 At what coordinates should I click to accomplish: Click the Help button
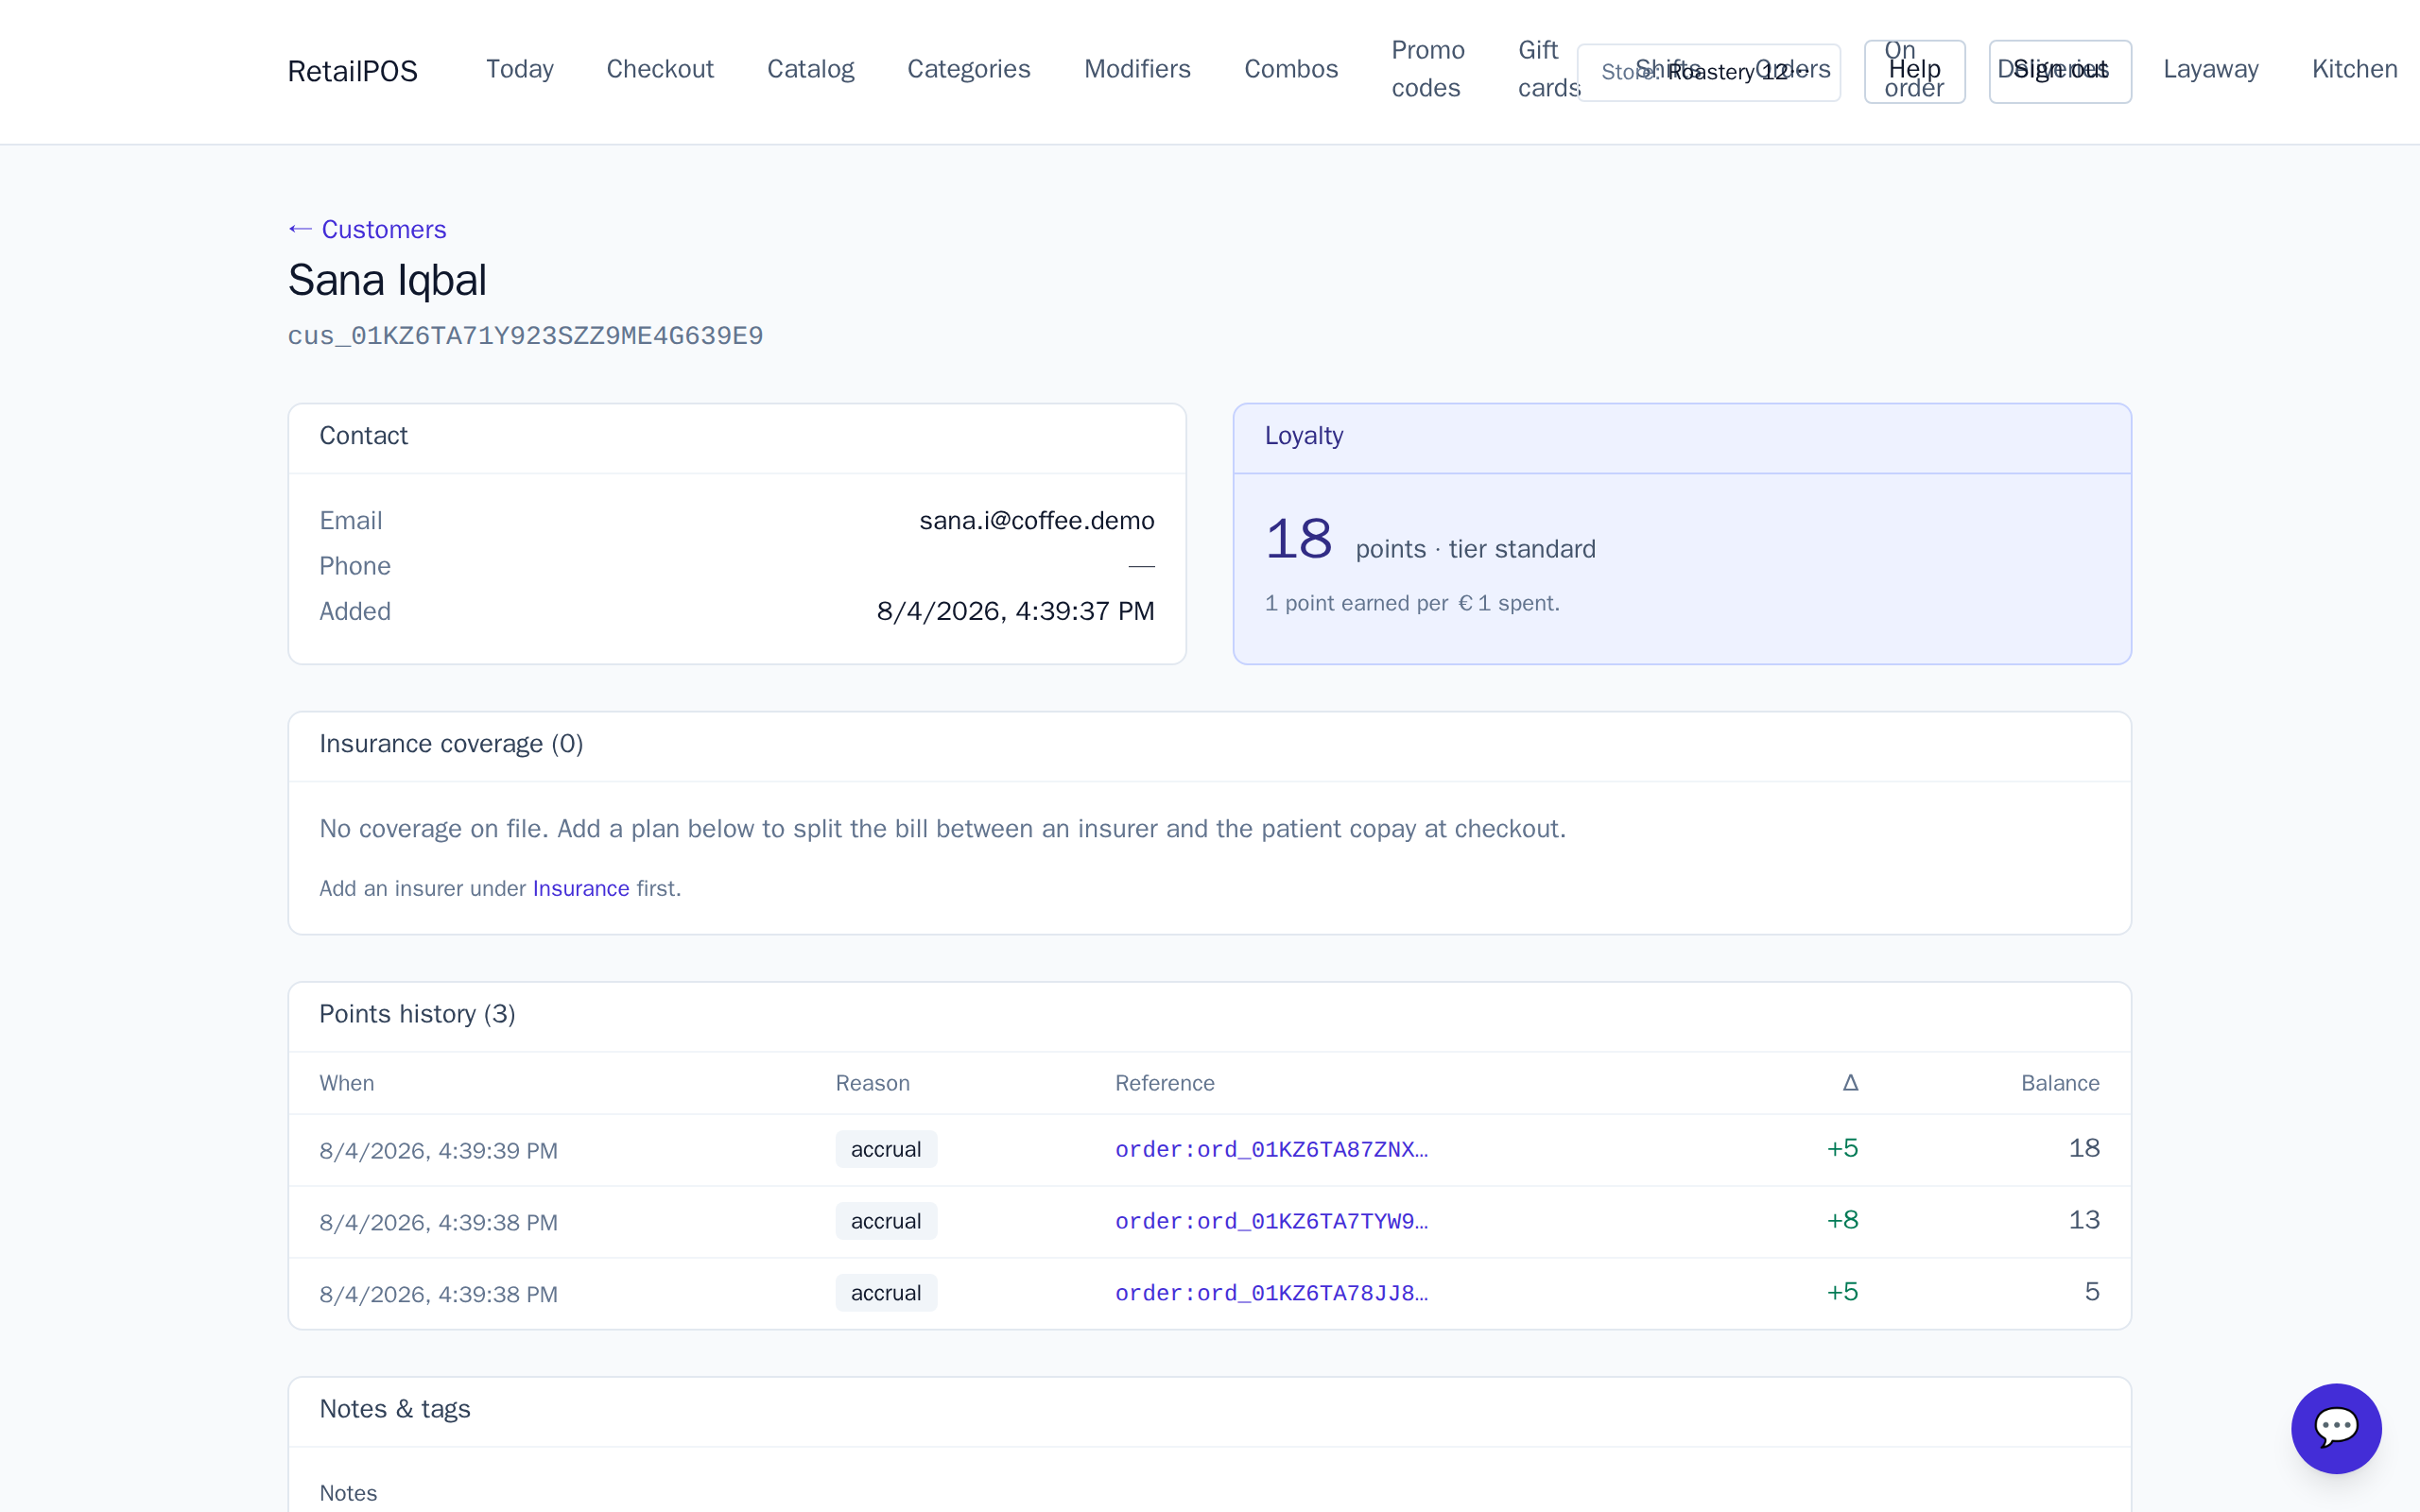pyautogui.click(x=1914, y=71)
